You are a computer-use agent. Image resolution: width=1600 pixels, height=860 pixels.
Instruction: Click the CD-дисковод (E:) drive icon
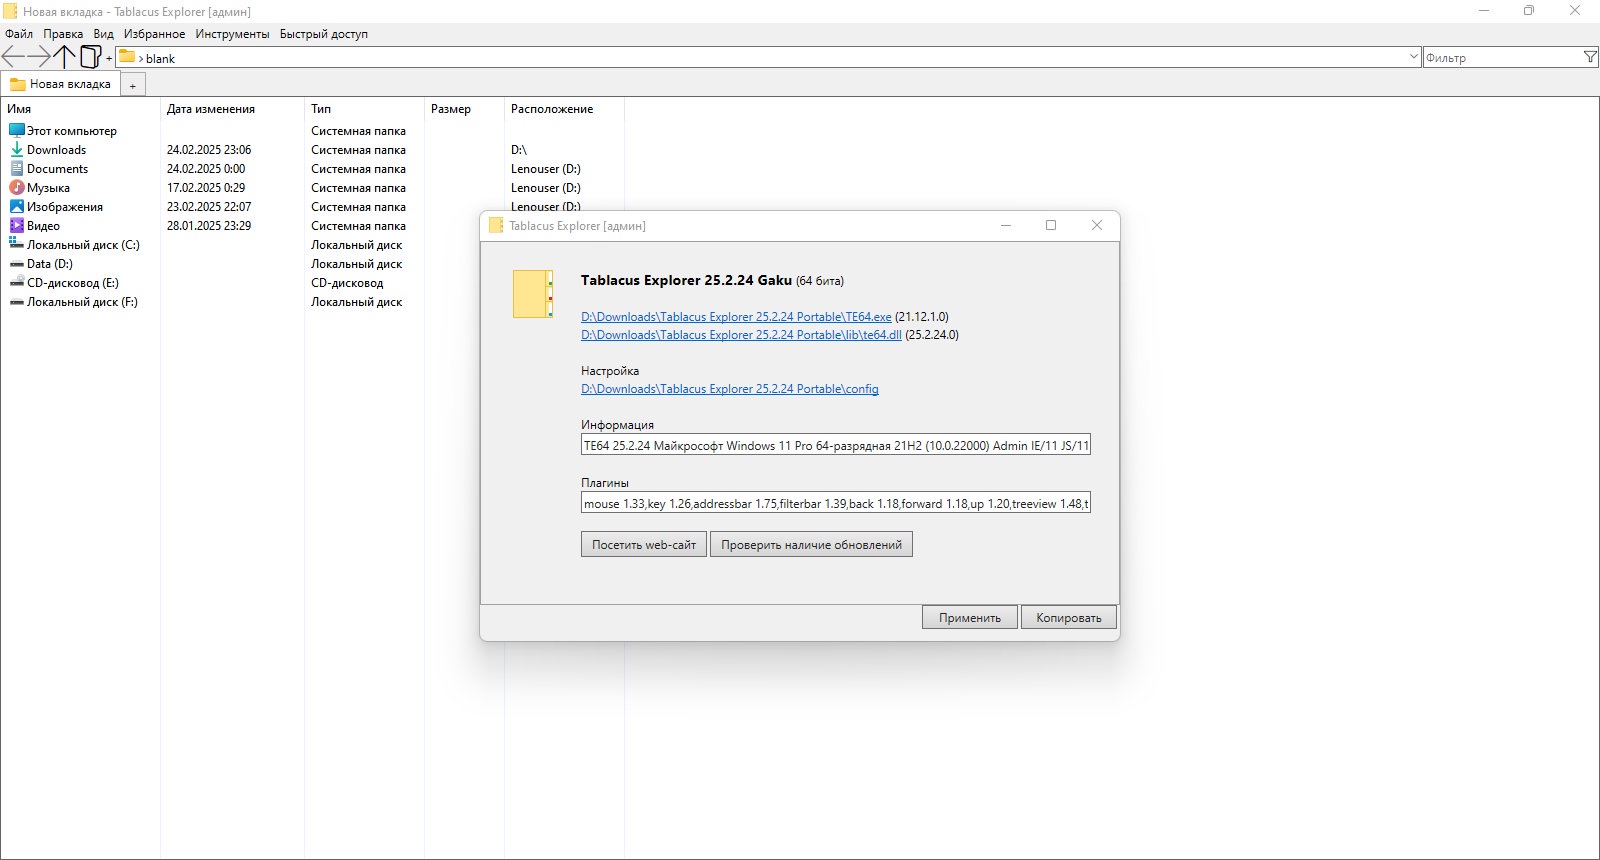pos(17,282)
